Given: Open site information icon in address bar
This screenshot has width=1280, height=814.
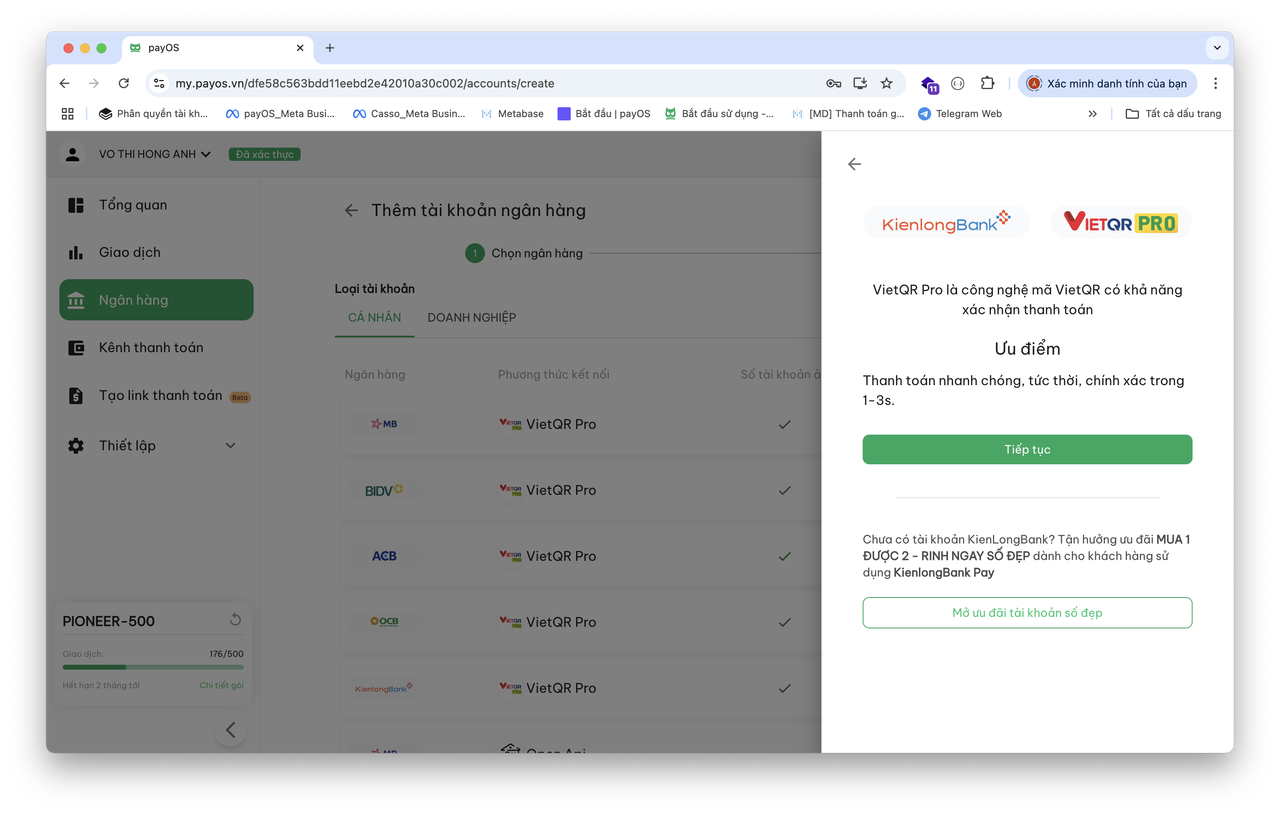Looking at the screenshot, I should point(159,83).
